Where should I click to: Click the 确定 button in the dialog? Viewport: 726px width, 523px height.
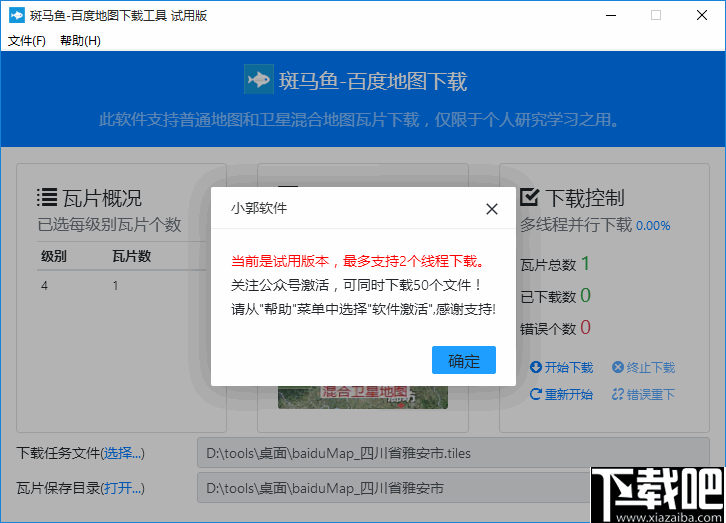click(463, 360)
